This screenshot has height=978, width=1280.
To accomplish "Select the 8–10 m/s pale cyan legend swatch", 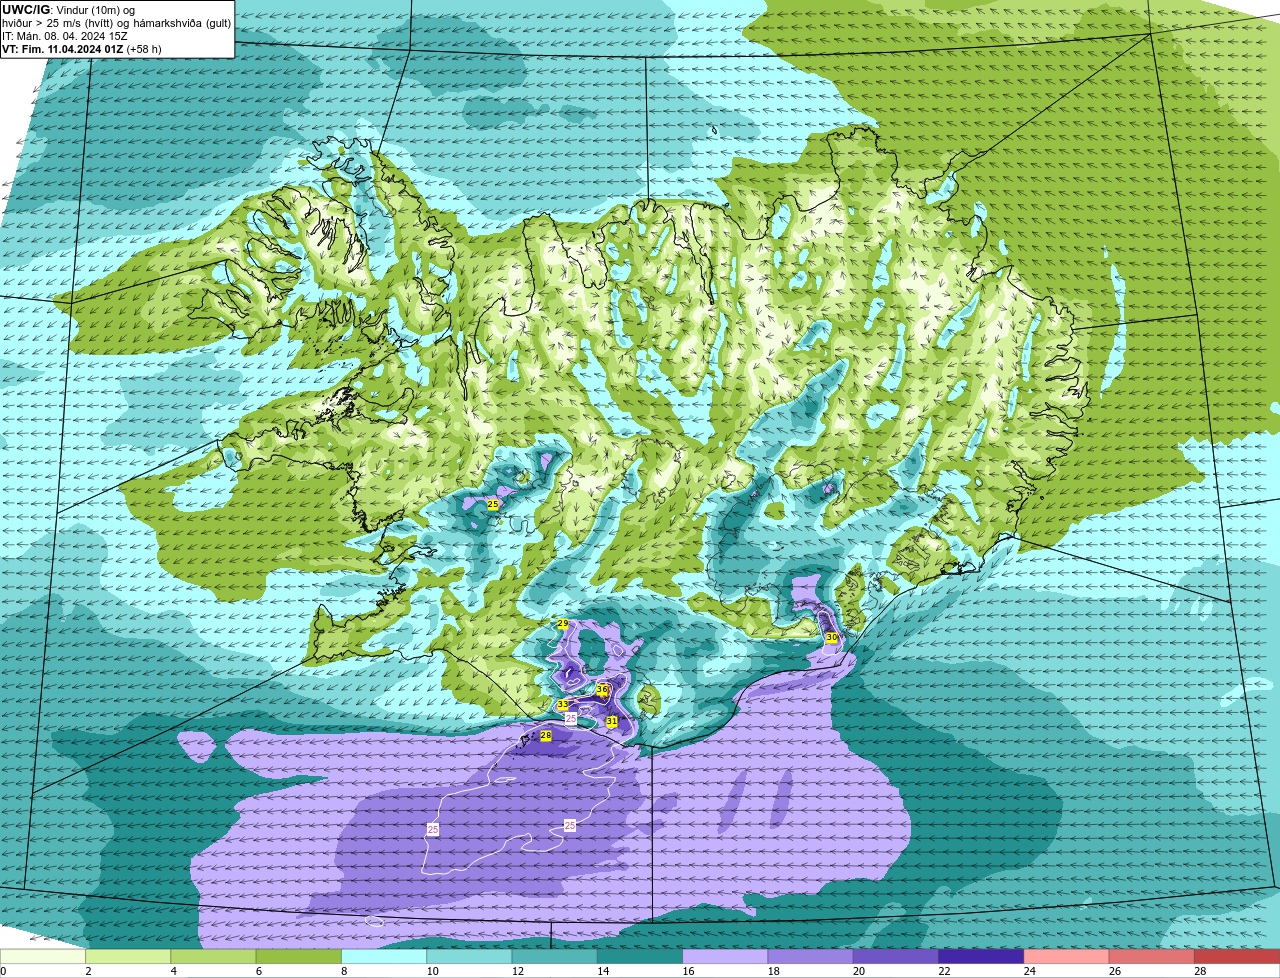I will [384, 957].
